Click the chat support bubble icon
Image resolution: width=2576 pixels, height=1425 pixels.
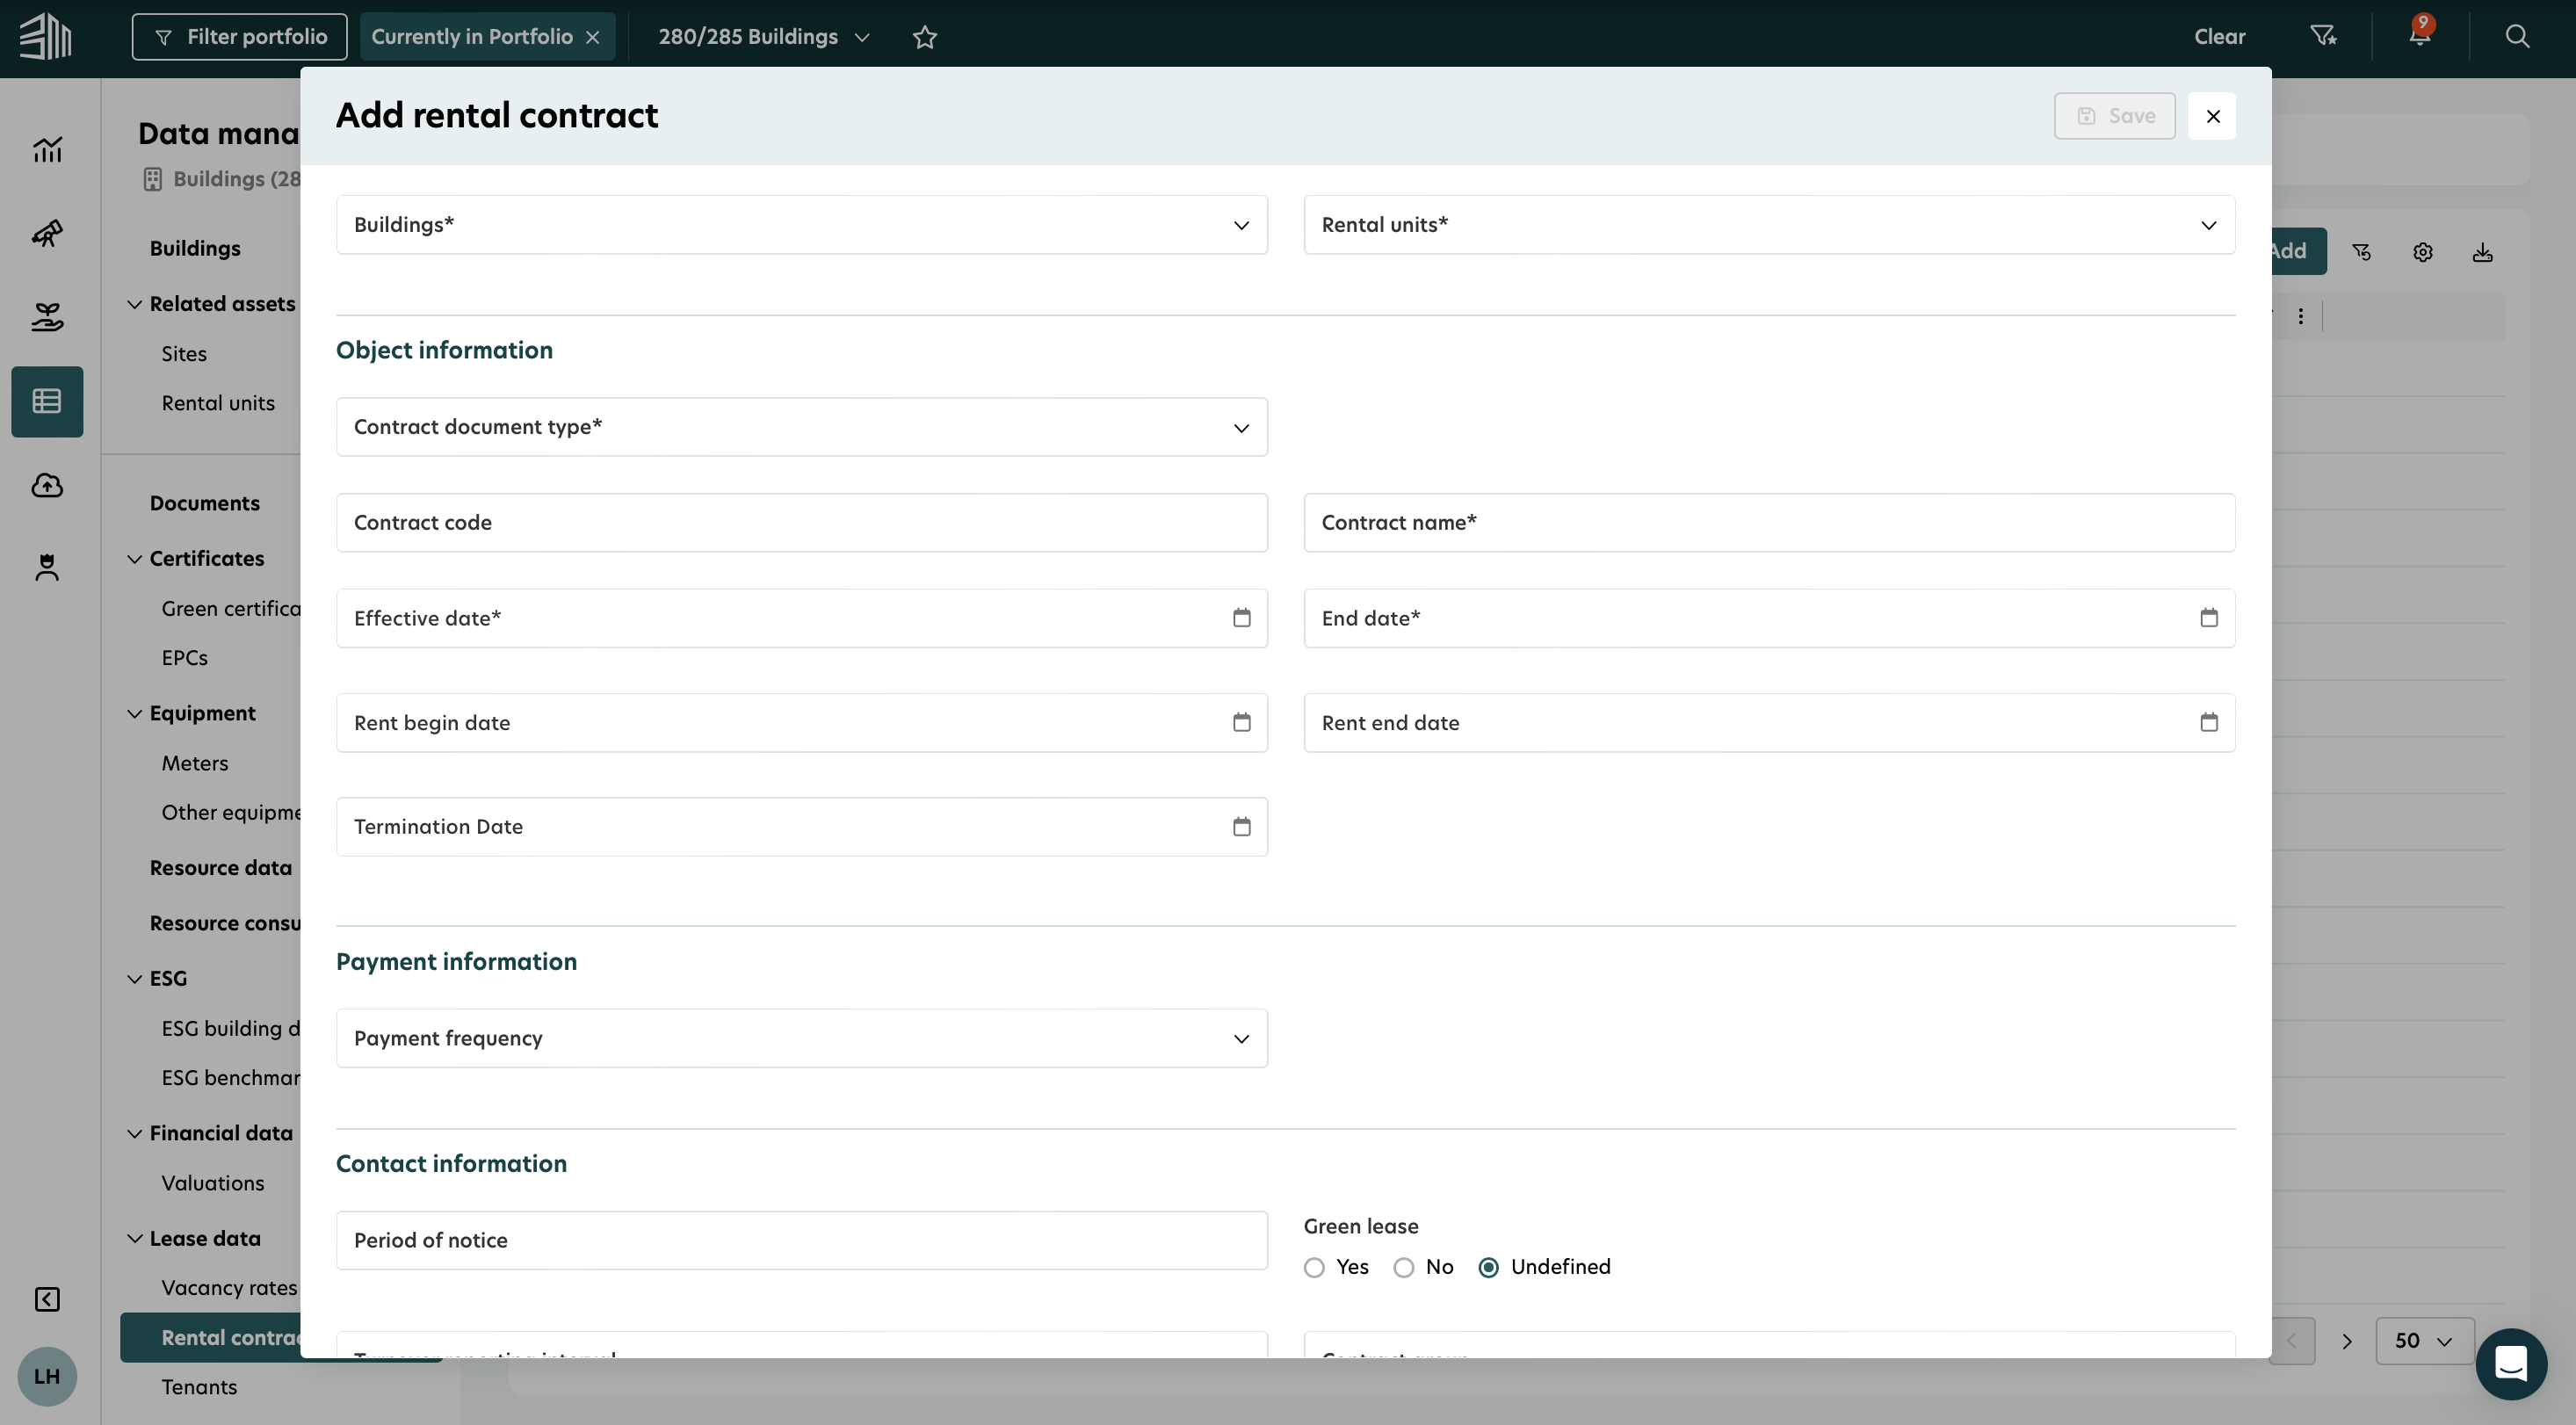2510,1363
